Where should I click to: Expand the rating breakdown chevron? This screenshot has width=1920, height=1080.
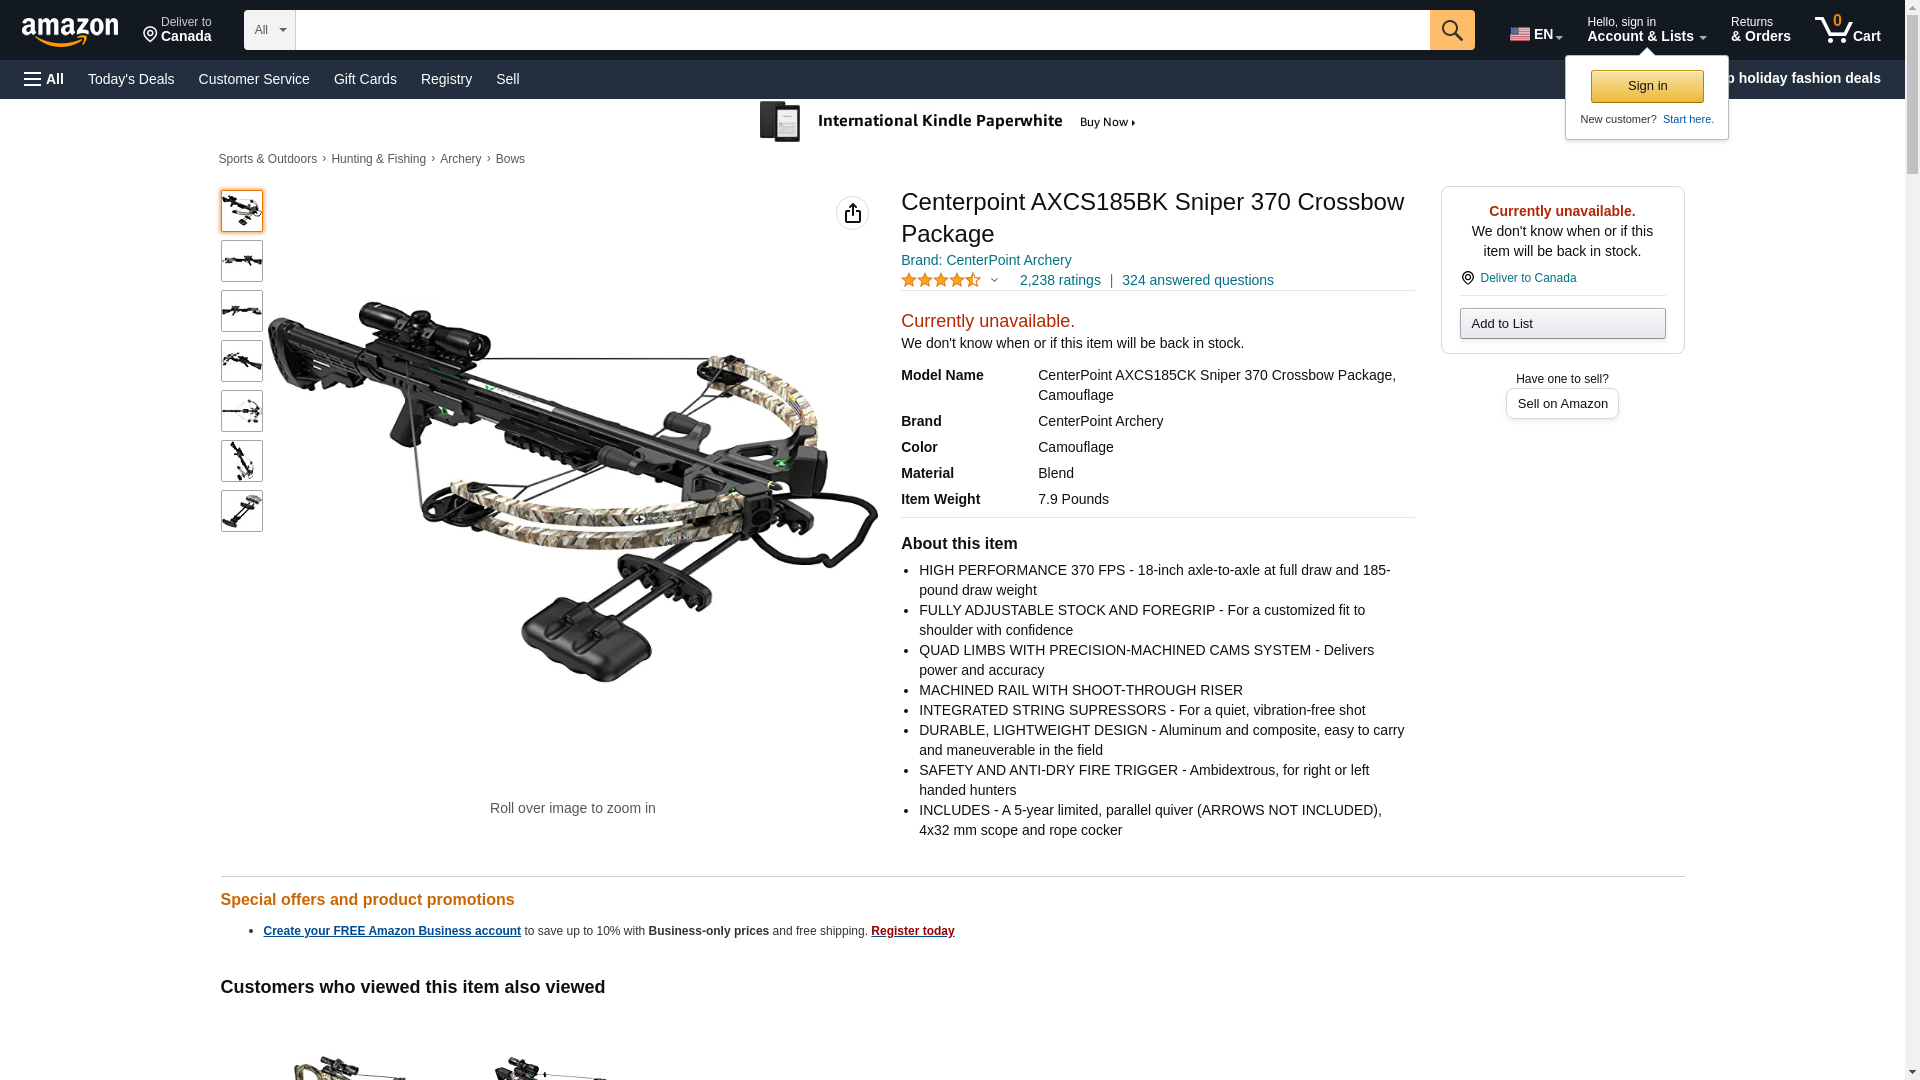(x=994, y=281)
